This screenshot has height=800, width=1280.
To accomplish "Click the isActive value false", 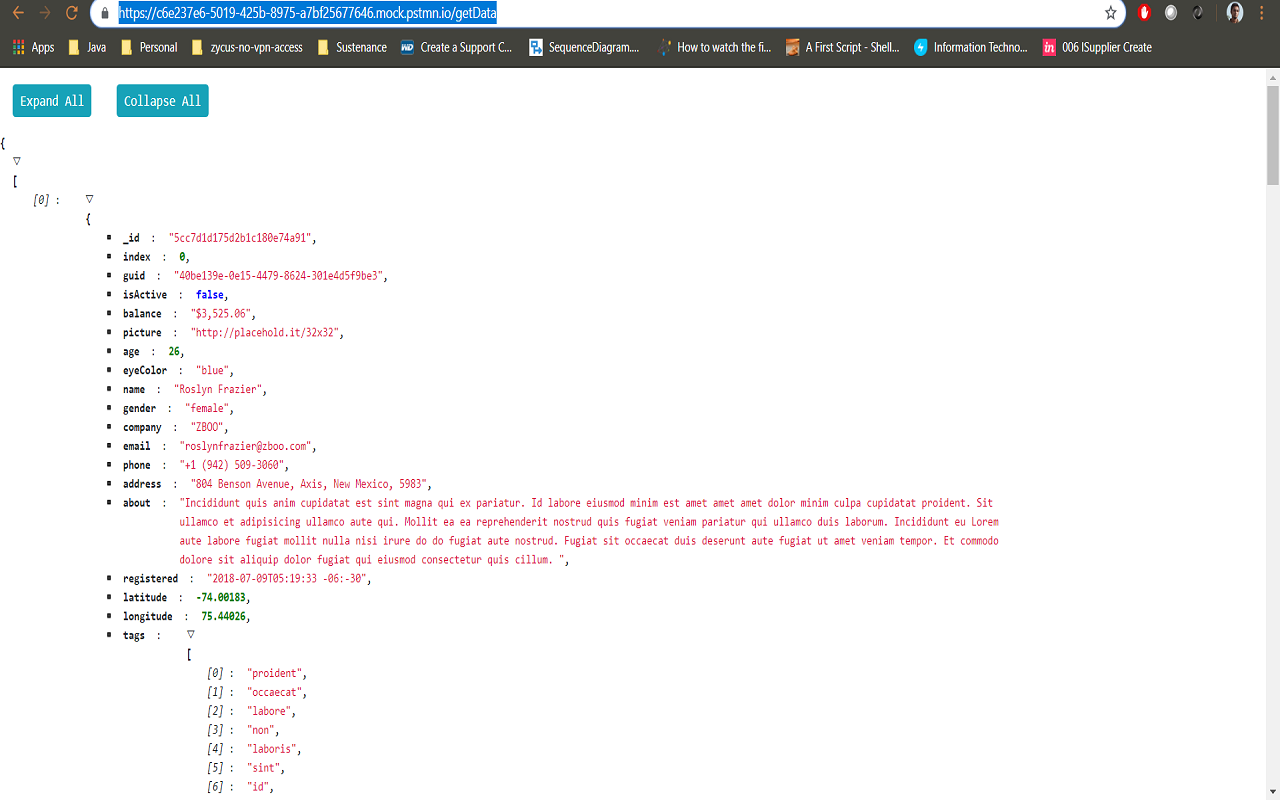I will (210, 295).
